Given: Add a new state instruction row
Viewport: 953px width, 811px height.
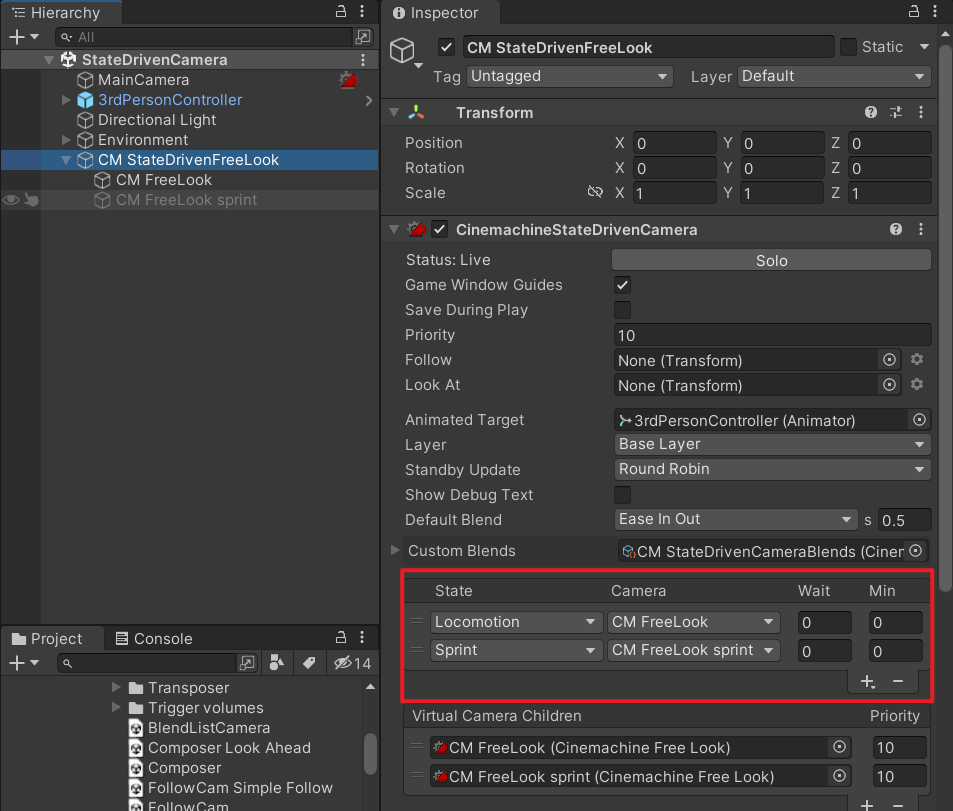Looking at the screenshot, I should click(x=868, y=682).
